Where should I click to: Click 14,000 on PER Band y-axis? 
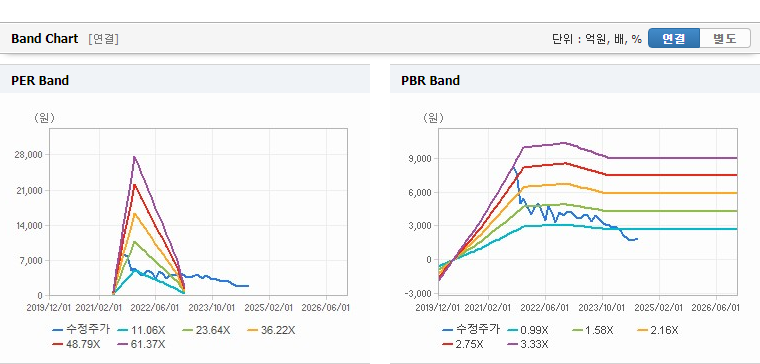30,225
